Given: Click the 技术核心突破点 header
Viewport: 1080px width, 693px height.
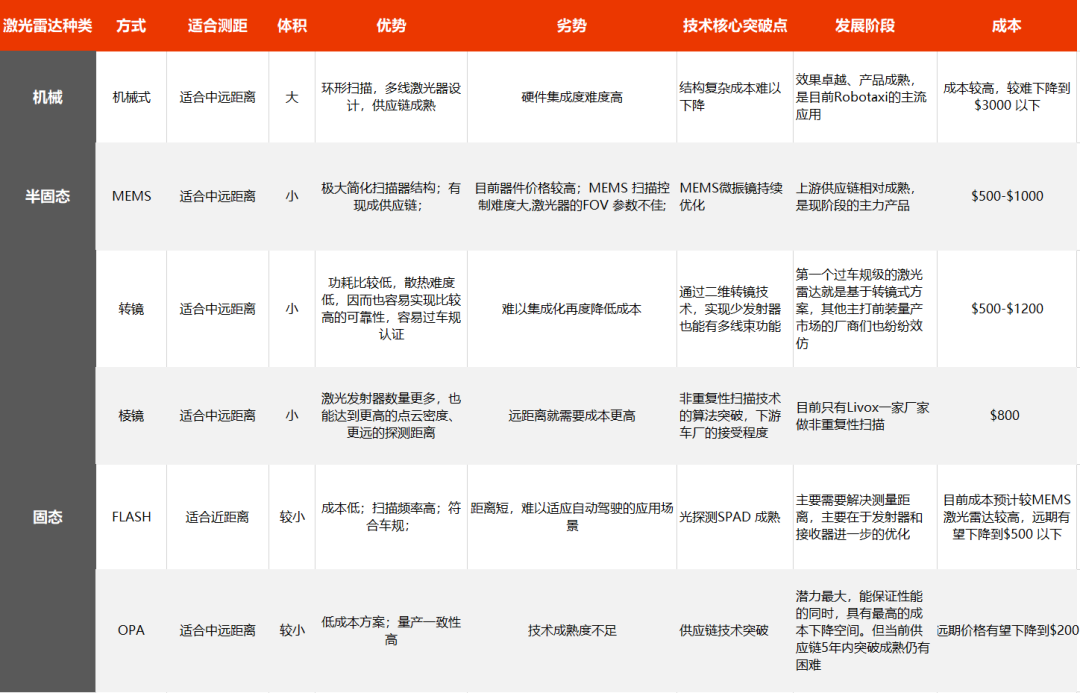Looking at the screenshot, I should coord(735,25).
